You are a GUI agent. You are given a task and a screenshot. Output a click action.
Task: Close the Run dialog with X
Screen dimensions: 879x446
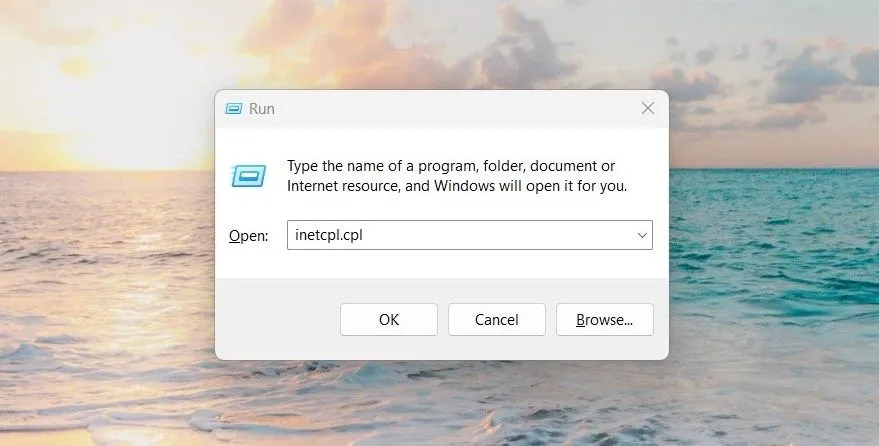pos(648,108)
